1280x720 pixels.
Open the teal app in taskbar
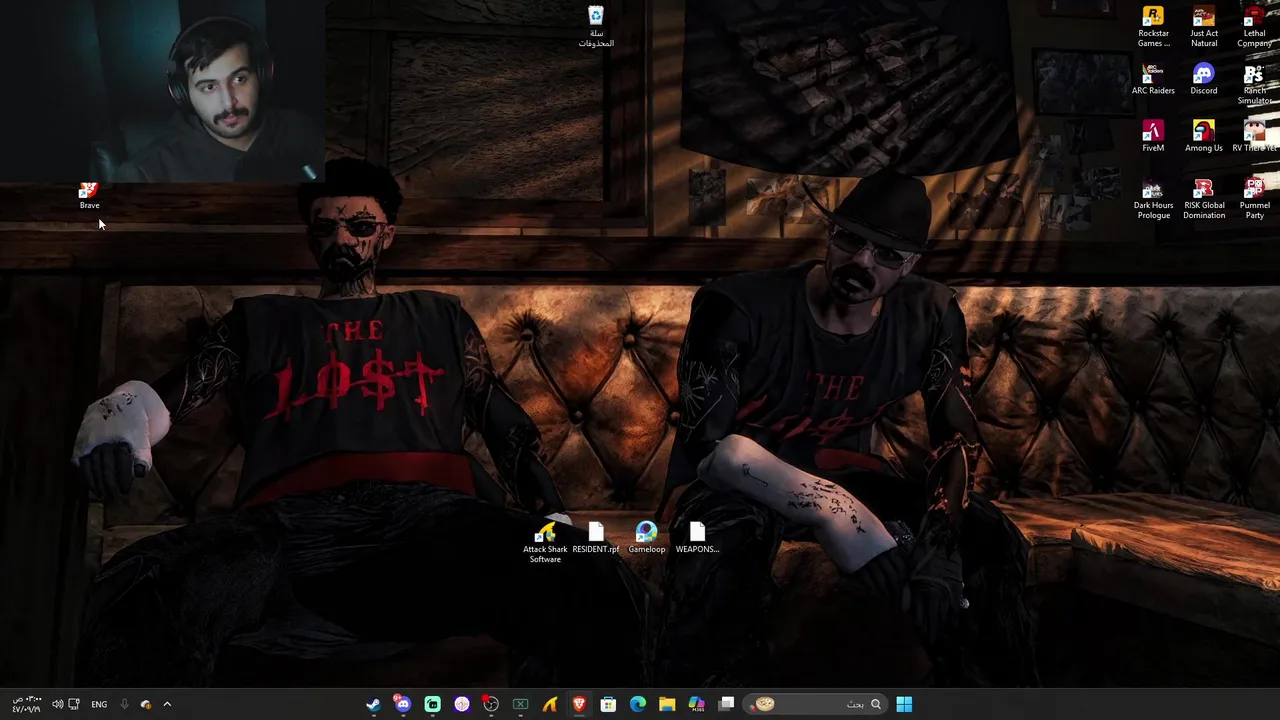point(432,704)
